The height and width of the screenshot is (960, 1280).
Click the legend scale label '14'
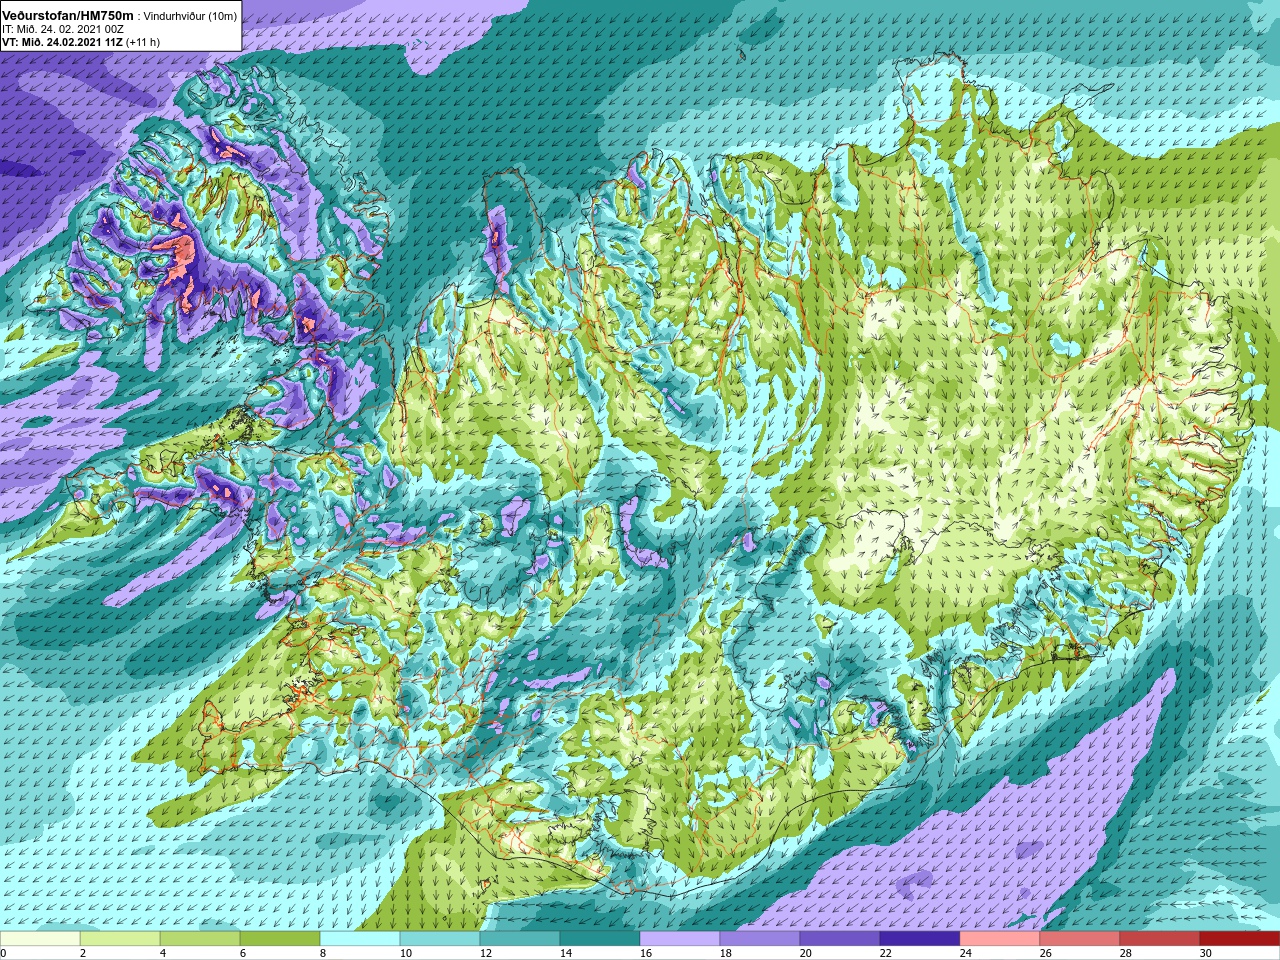pos(565,954)
